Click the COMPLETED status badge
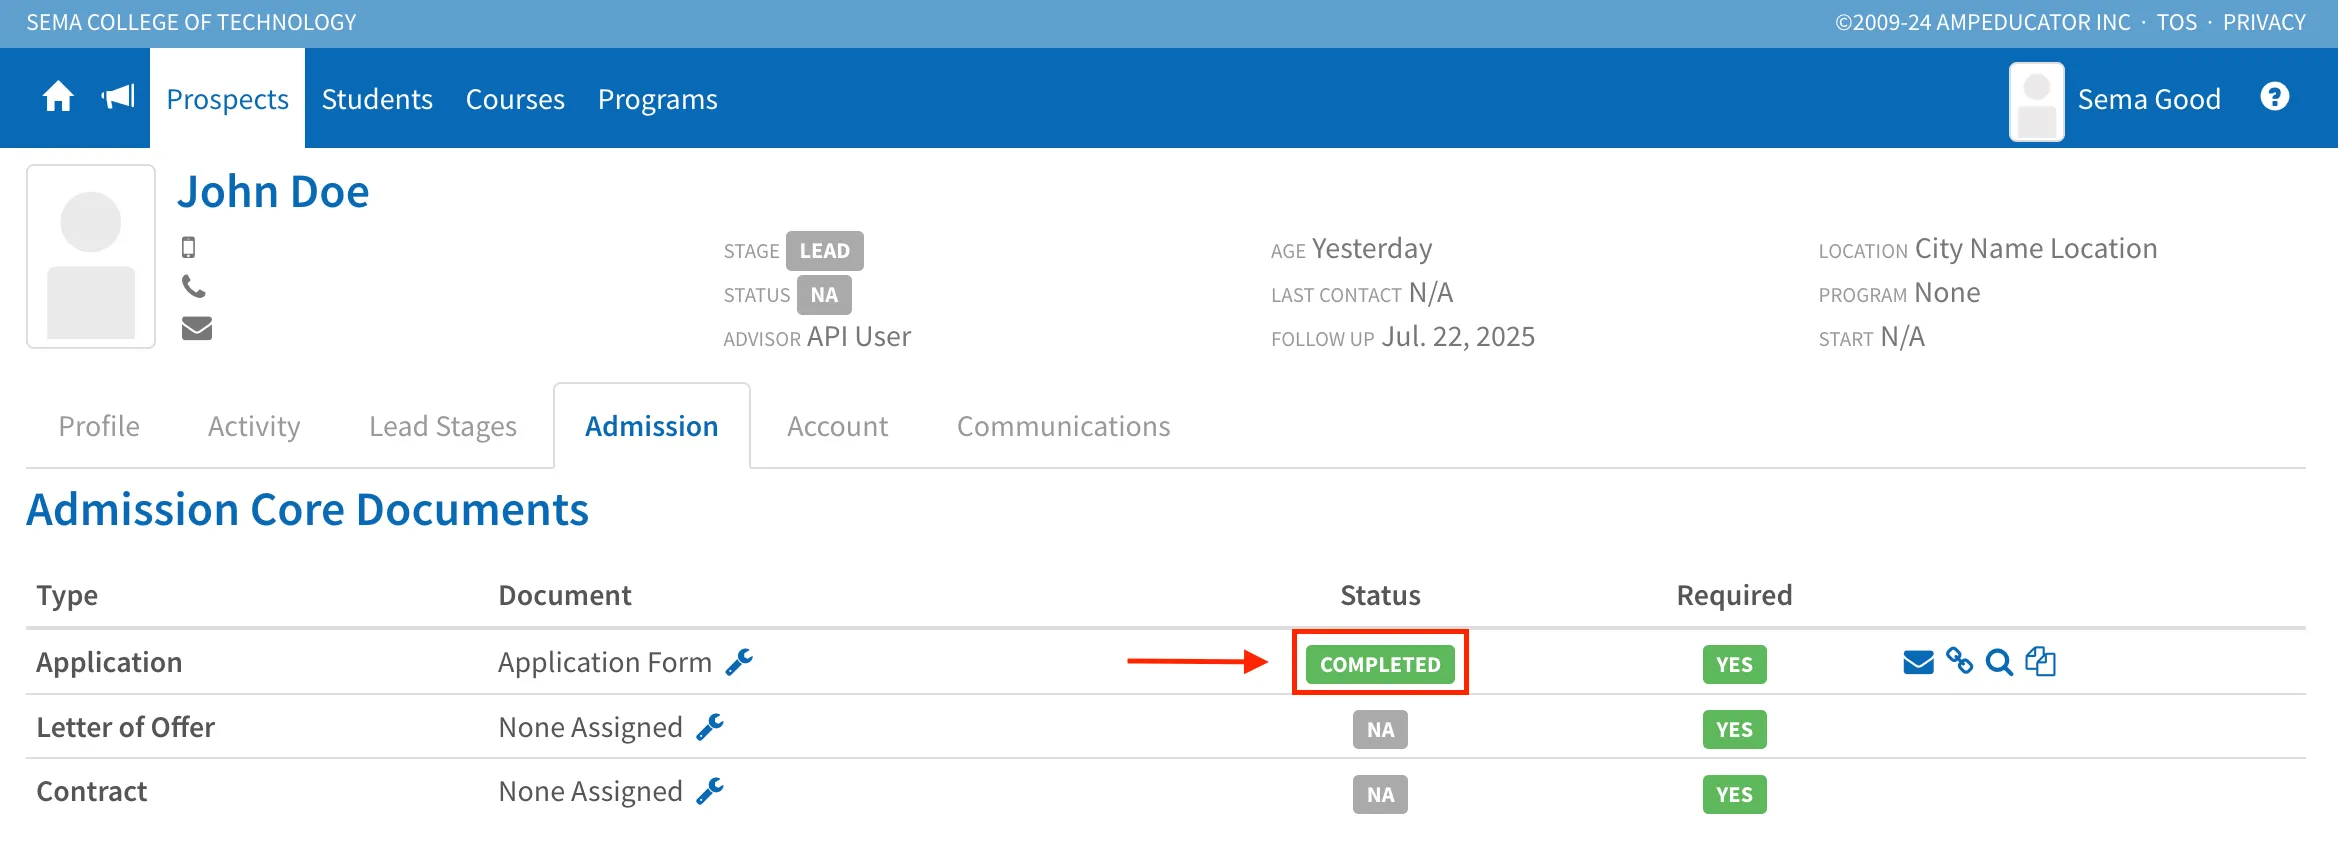The width and height of the screenshot is (2338, 856). pyautogui.click(x=1380, y=664)
